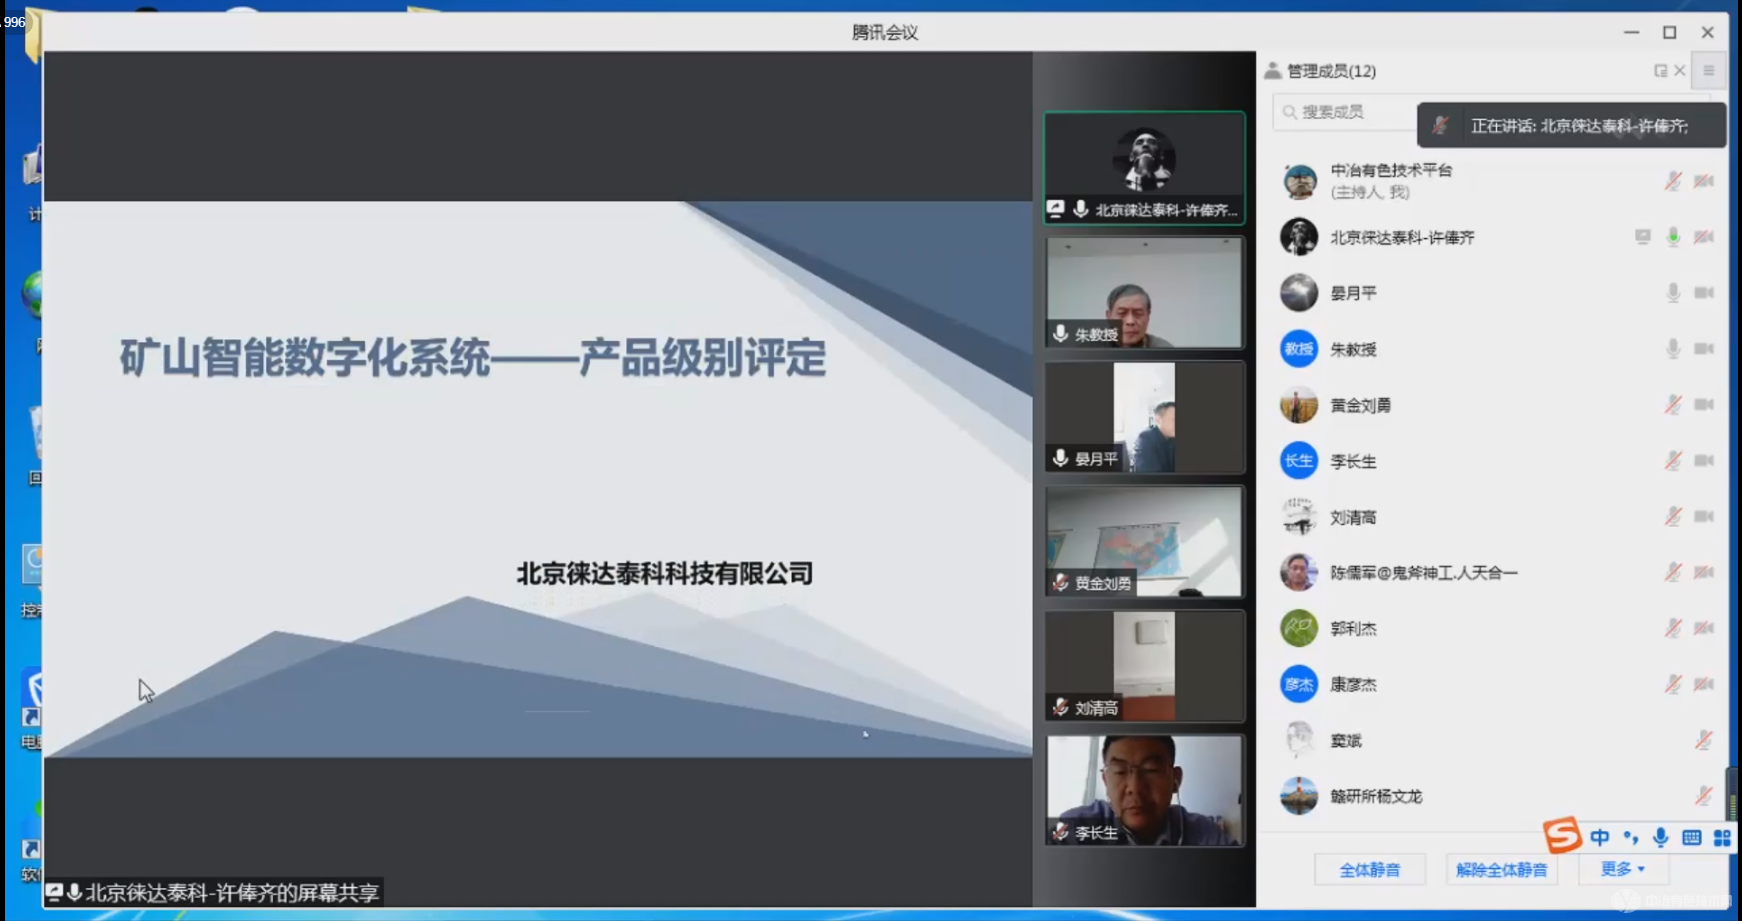The height and width of the screenshot is (921, 1742).
Task: Open video thumbnail of 李长生
Action: point(1144,791)
